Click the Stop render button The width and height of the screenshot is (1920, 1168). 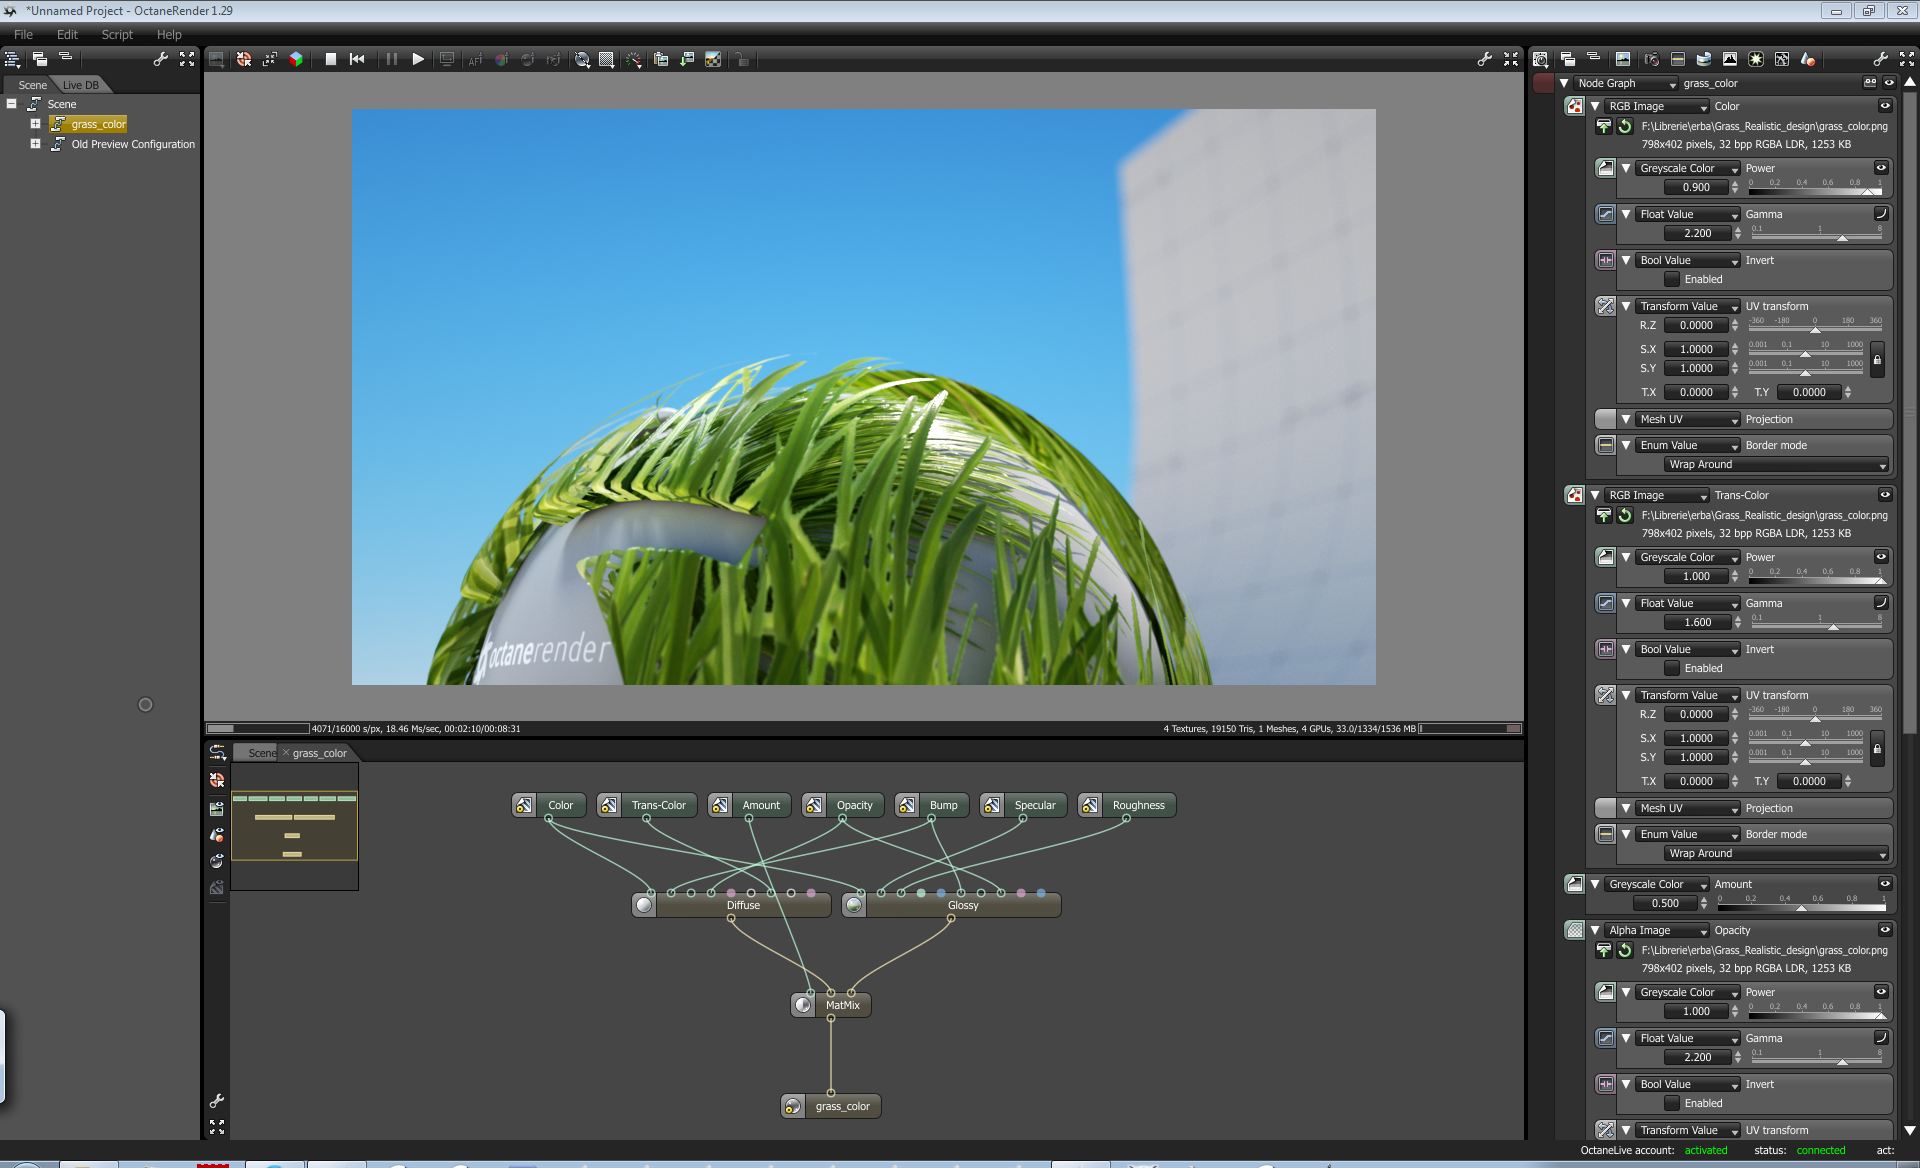[x=330, y=60]
